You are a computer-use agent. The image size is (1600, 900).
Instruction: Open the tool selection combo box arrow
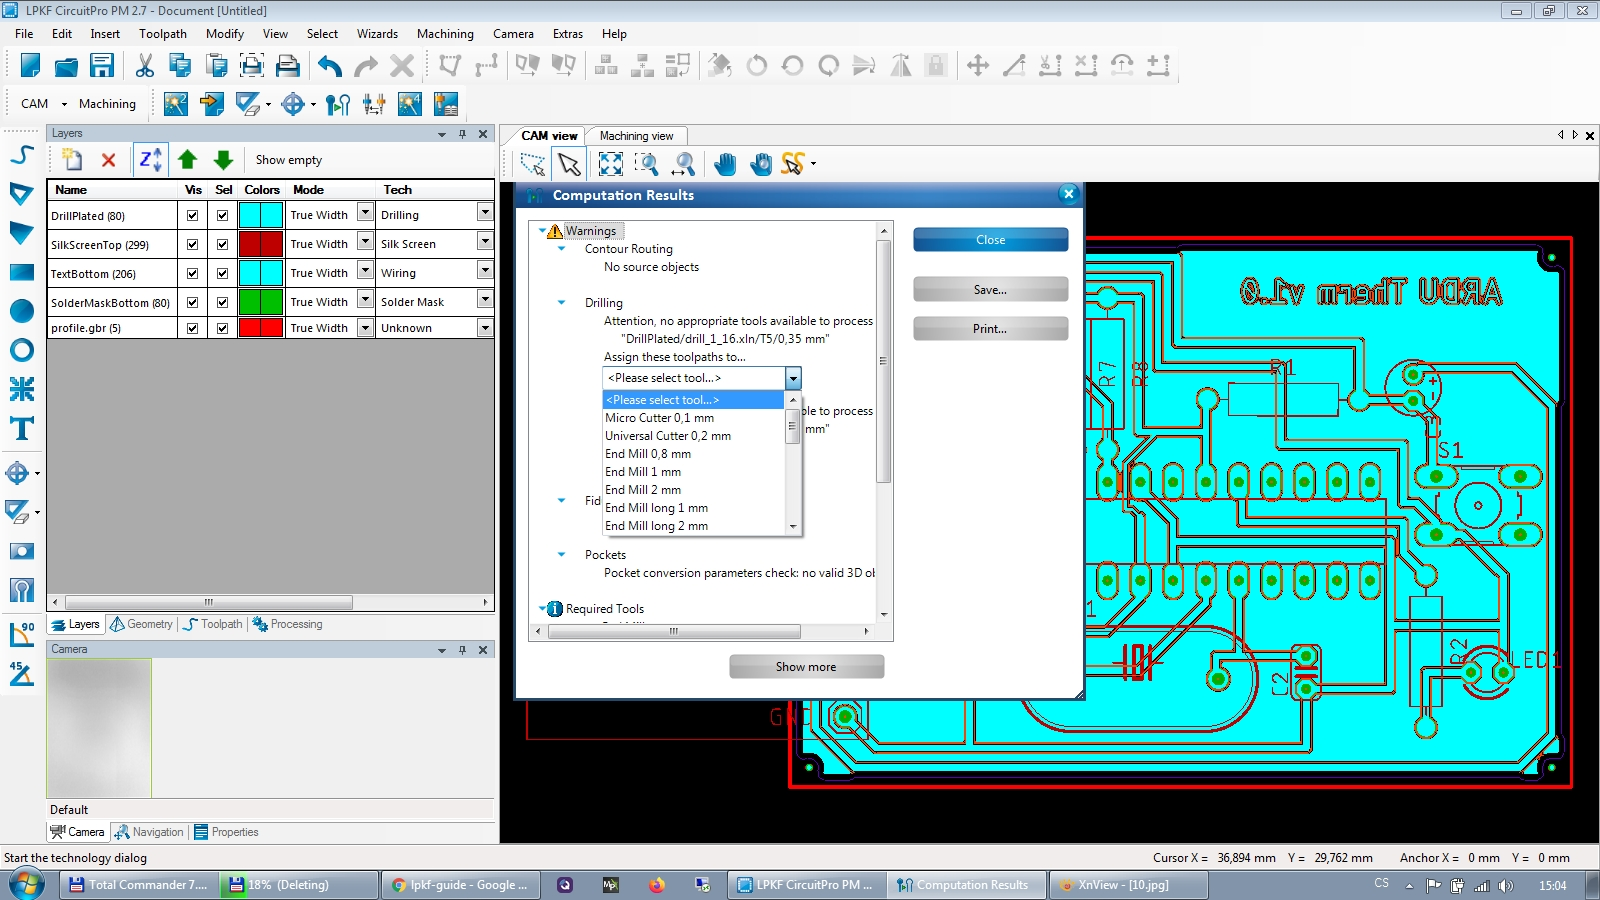pos(793,378)
